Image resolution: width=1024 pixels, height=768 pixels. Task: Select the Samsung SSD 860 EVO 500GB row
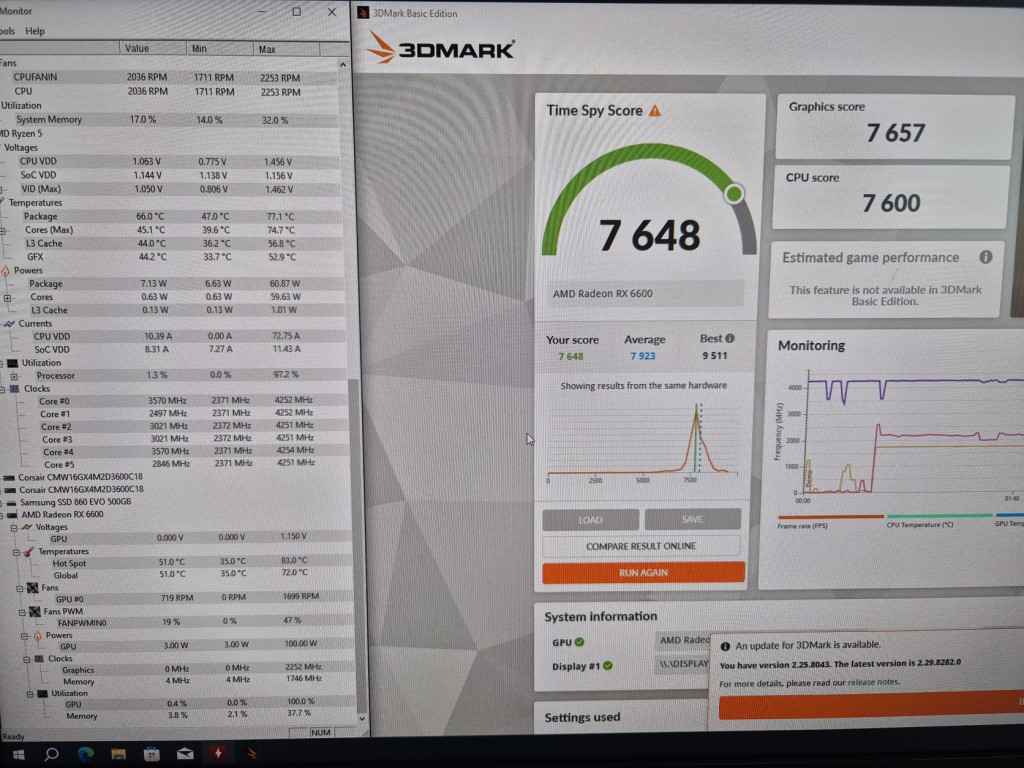click(x=75, y=502)
